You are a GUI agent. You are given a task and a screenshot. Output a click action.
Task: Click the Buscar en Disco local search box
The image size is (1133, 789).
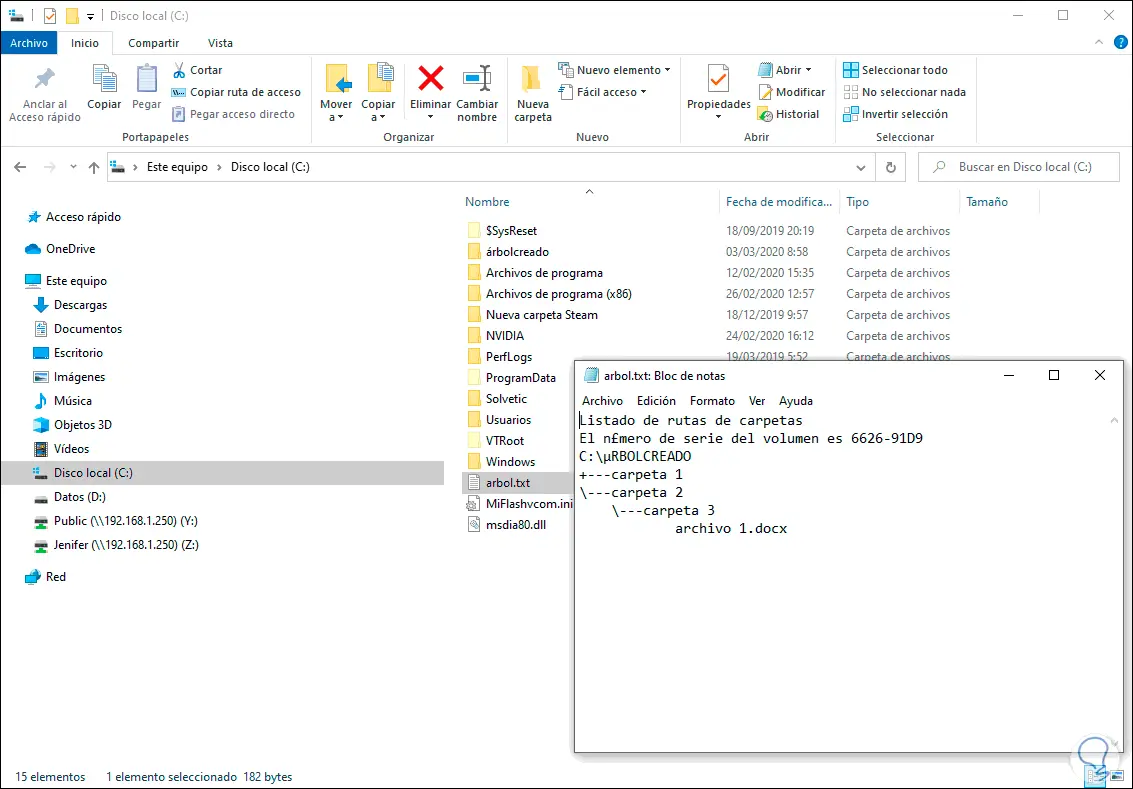pos(1019,167)
